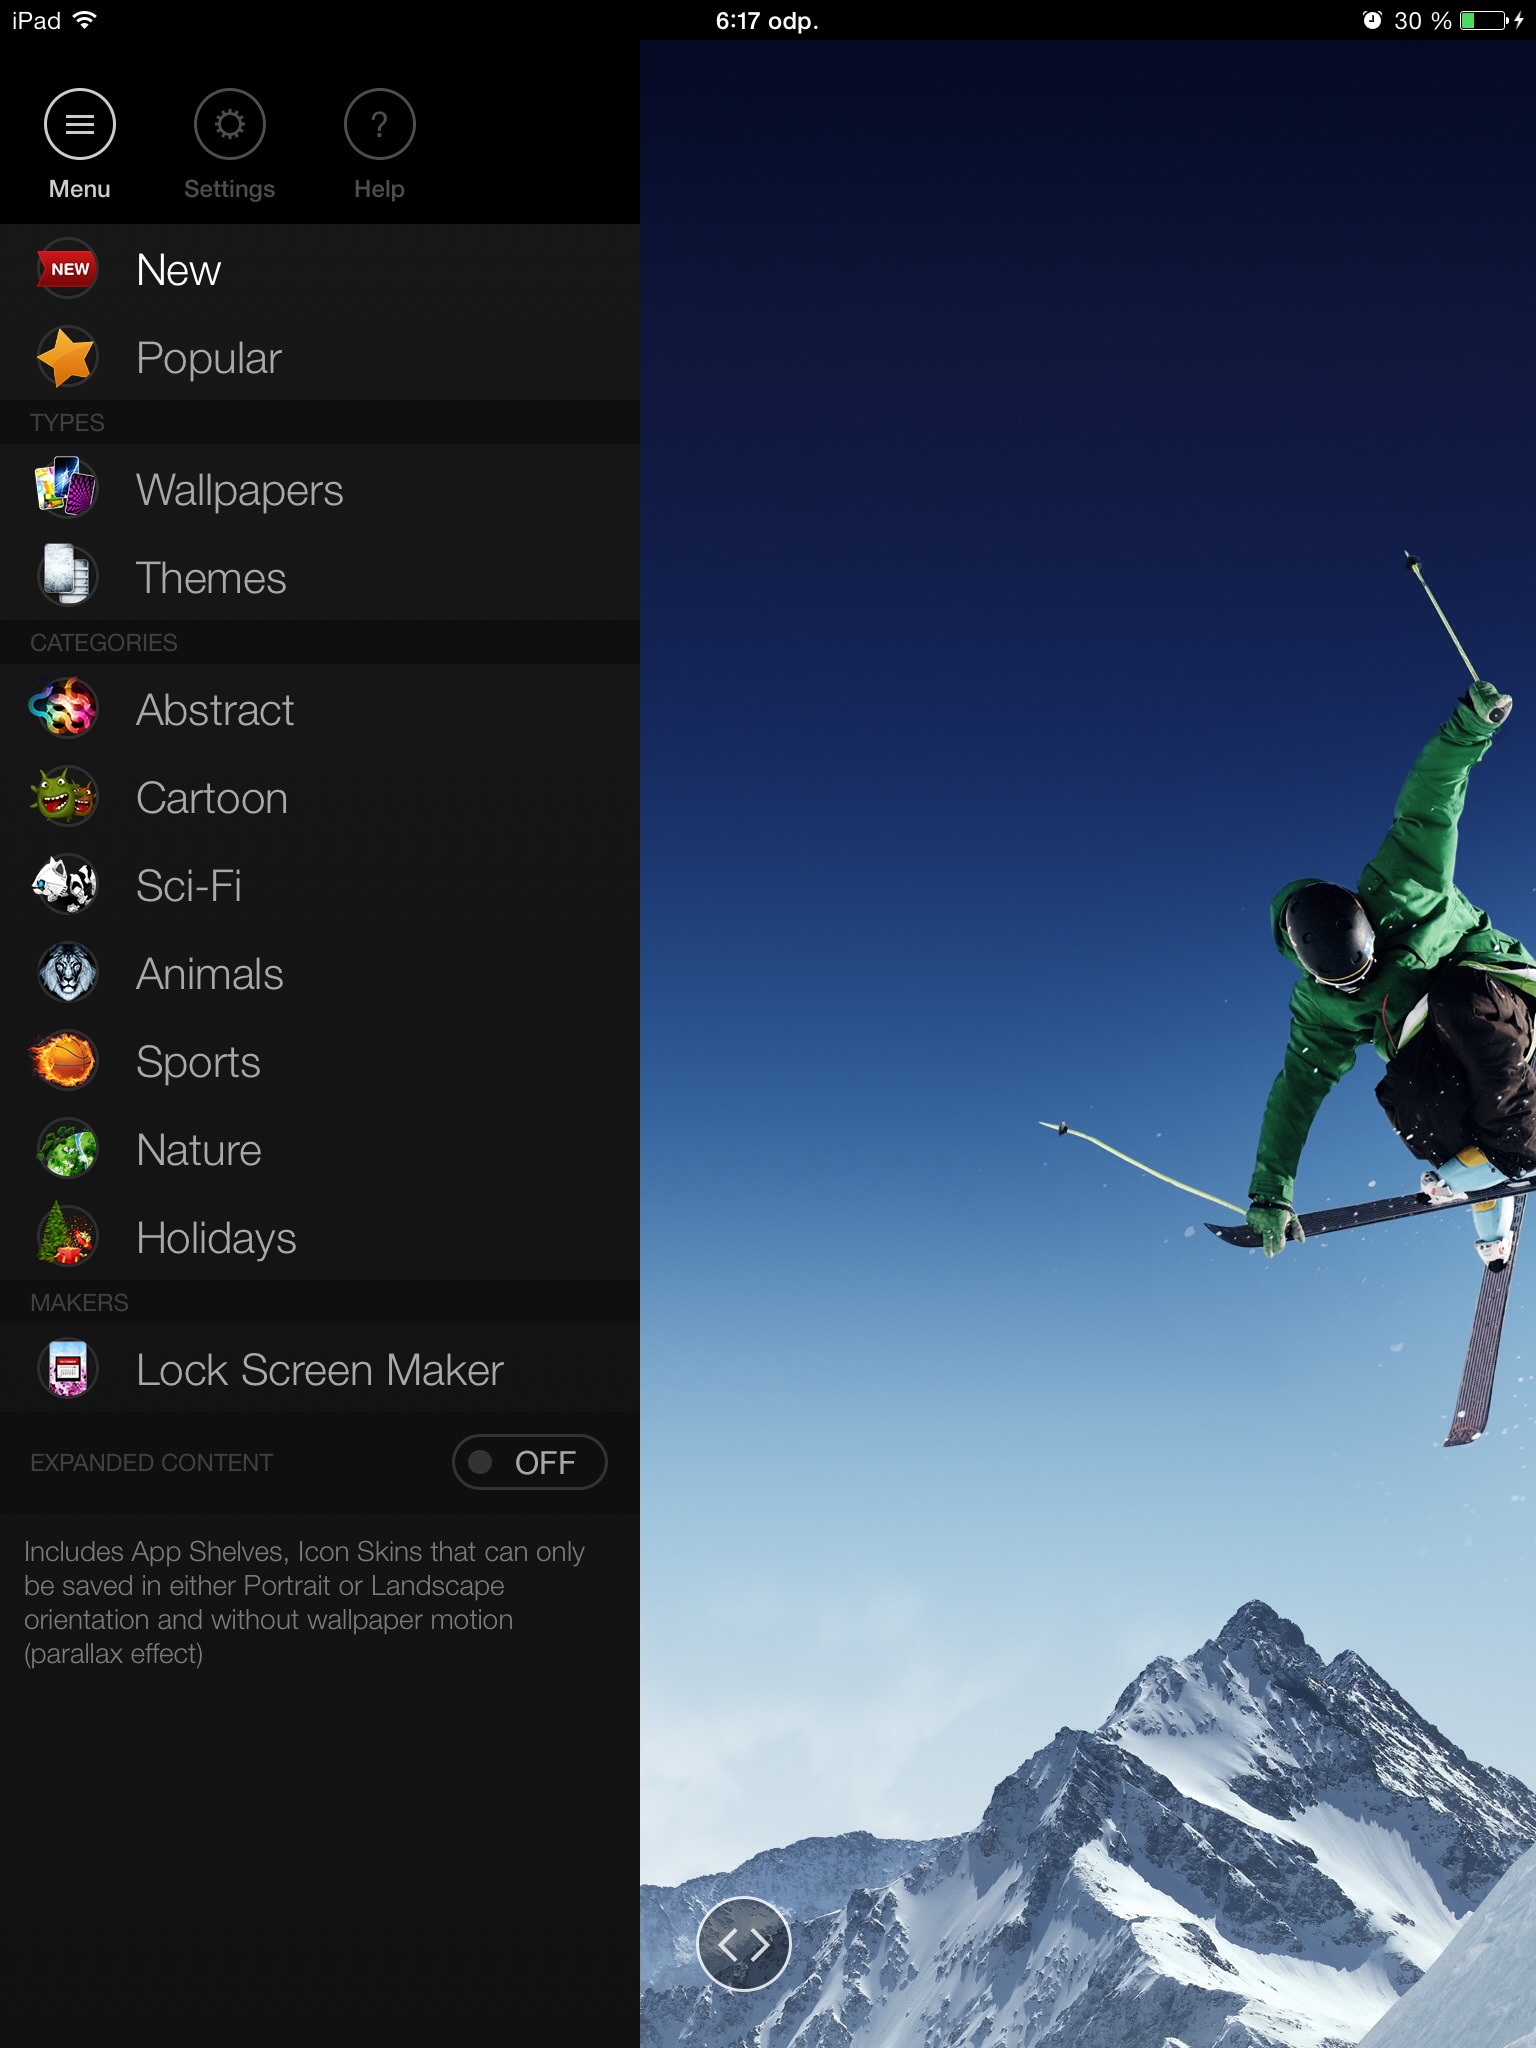1536x2048 pixels.
Task: Open Help via the question mark icon
Action: pyautogui.click(x=379, y=125)
